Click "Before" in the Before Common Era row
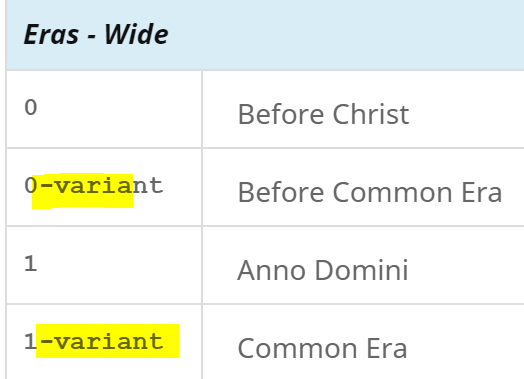Image resolution: width=524 pixels, height=379 pixels. (281, 193)
